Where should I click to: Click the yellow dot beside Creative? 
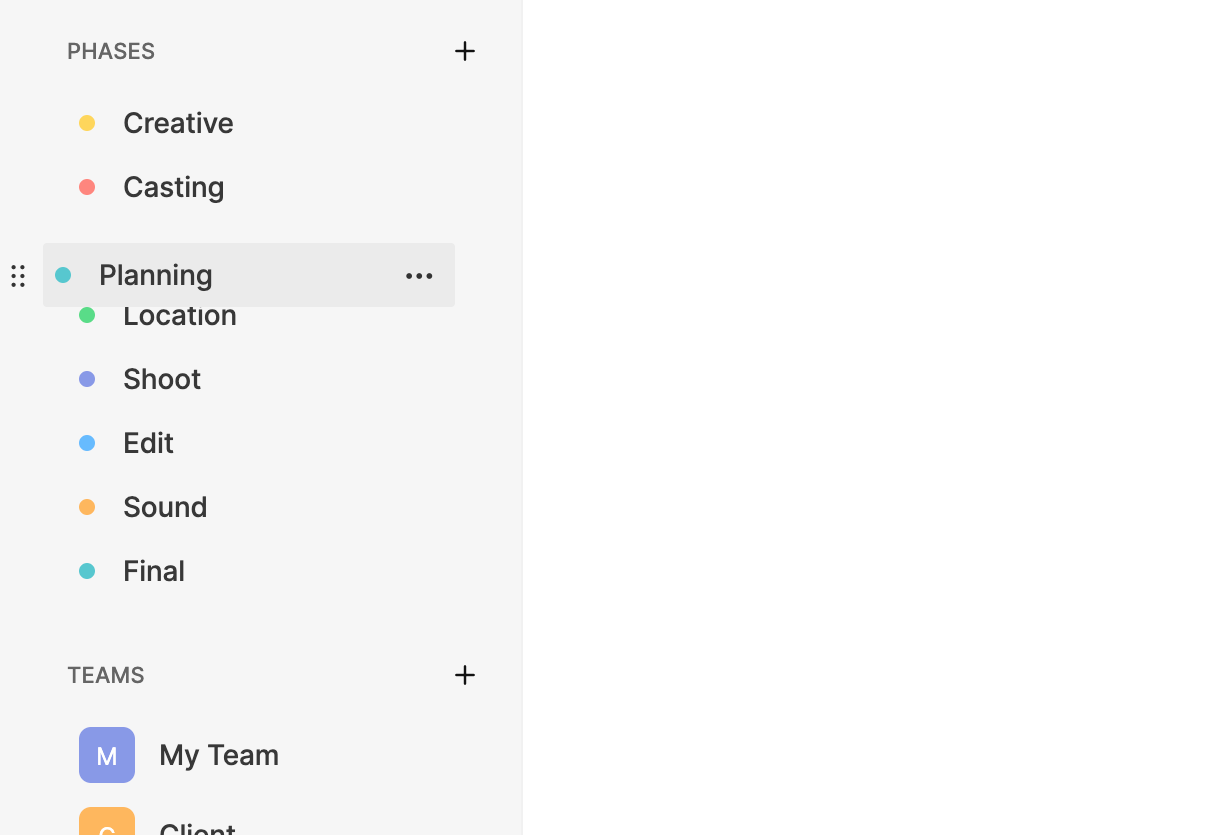tap(87, 123)
